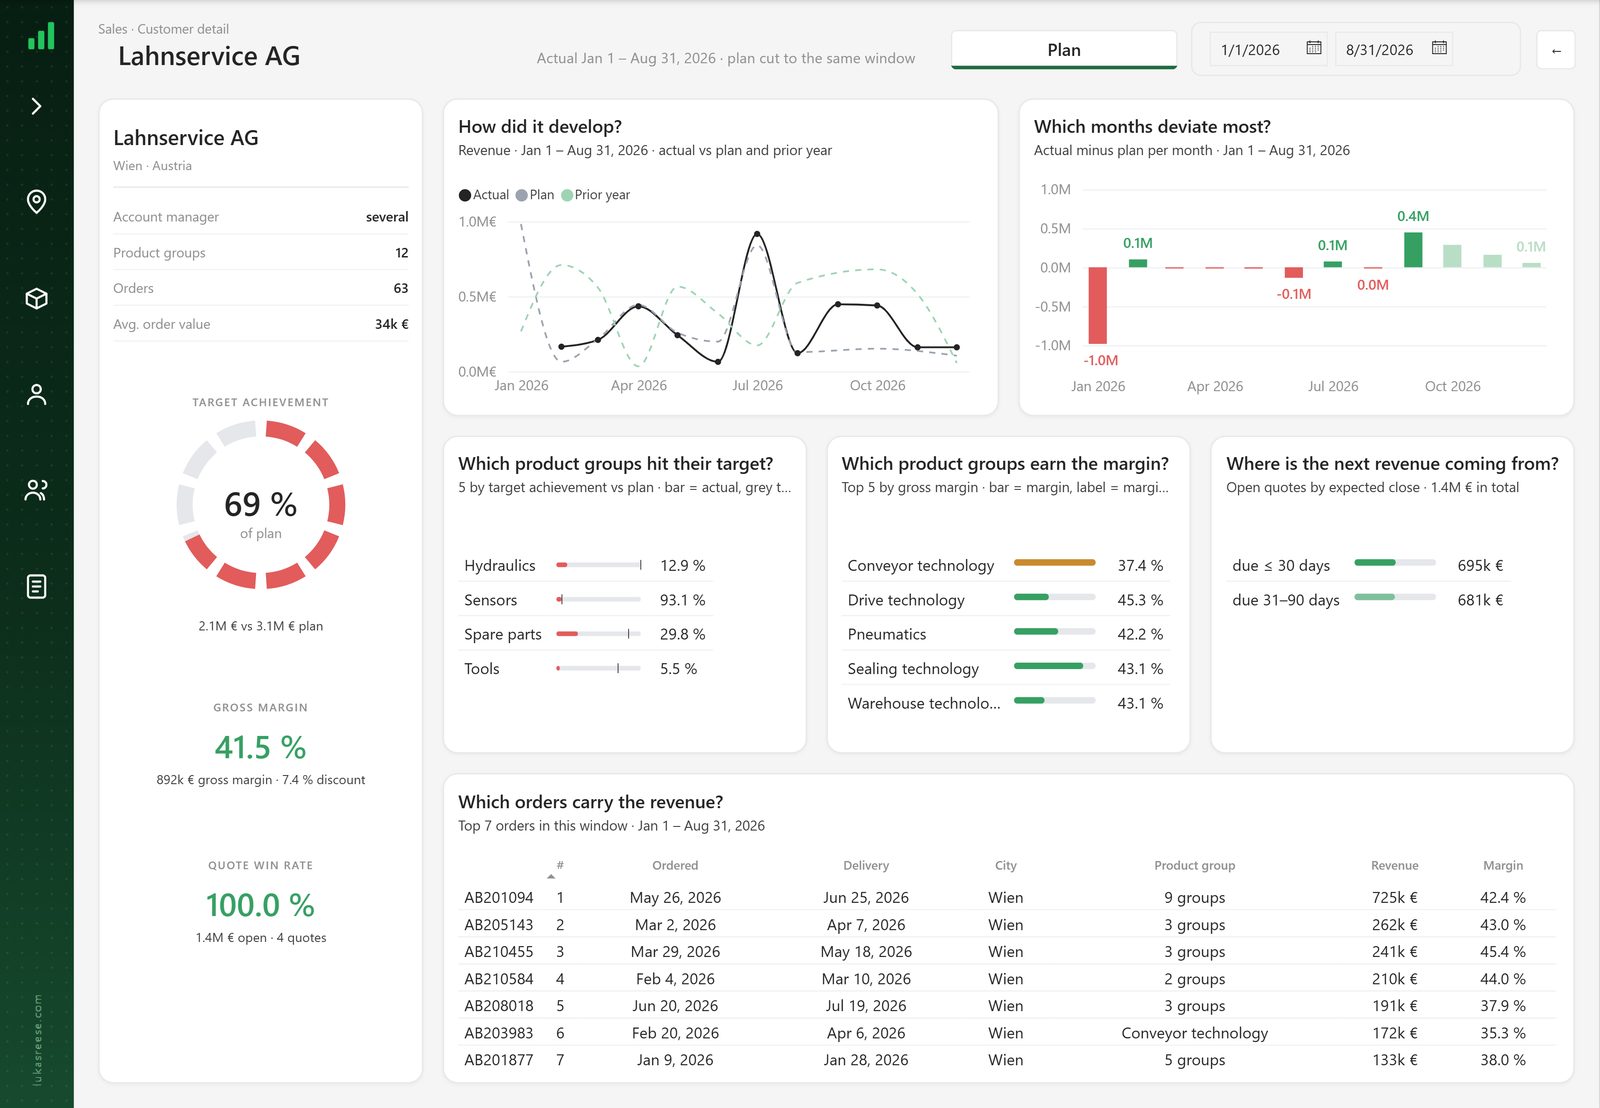Click the 725k € revenue cell

pyautogui.click(x=1394, y=898)
